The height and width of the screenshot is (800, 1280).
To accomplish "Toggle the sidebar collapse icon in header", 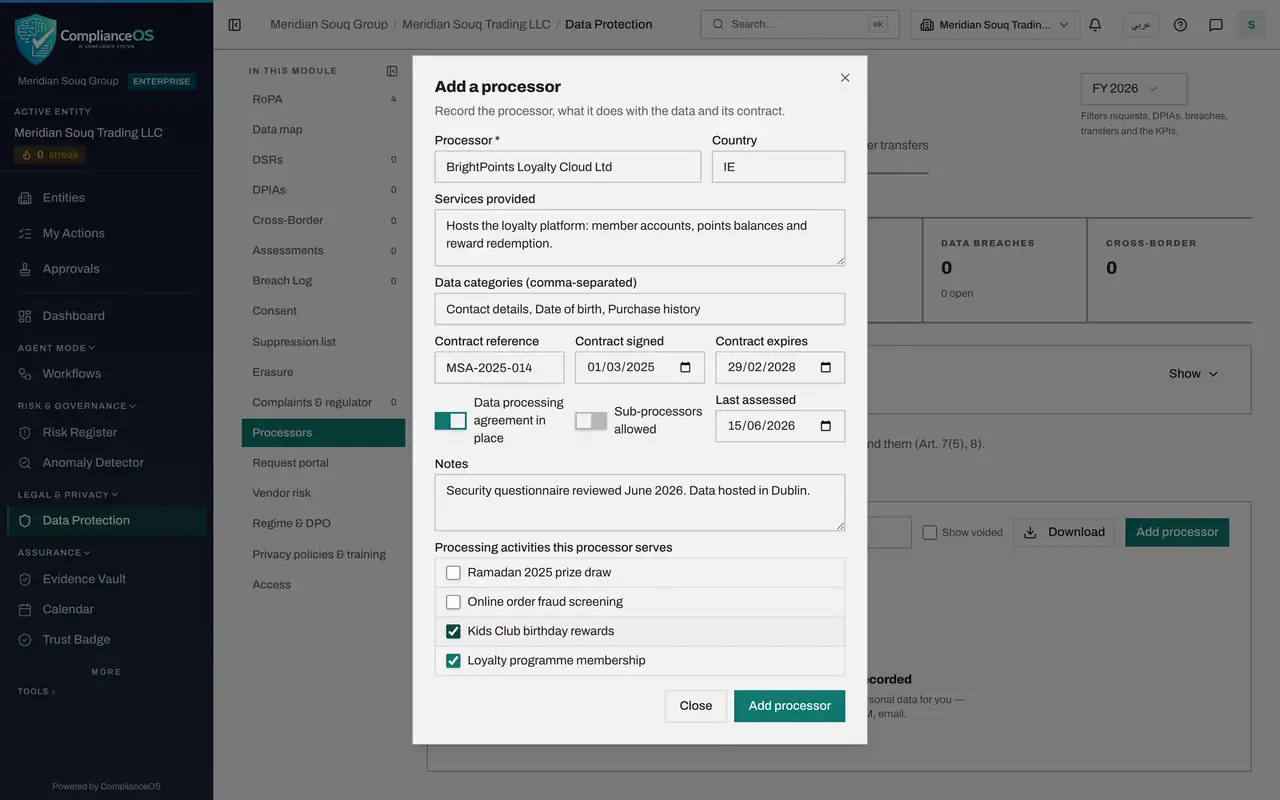I will click(235, 25).
